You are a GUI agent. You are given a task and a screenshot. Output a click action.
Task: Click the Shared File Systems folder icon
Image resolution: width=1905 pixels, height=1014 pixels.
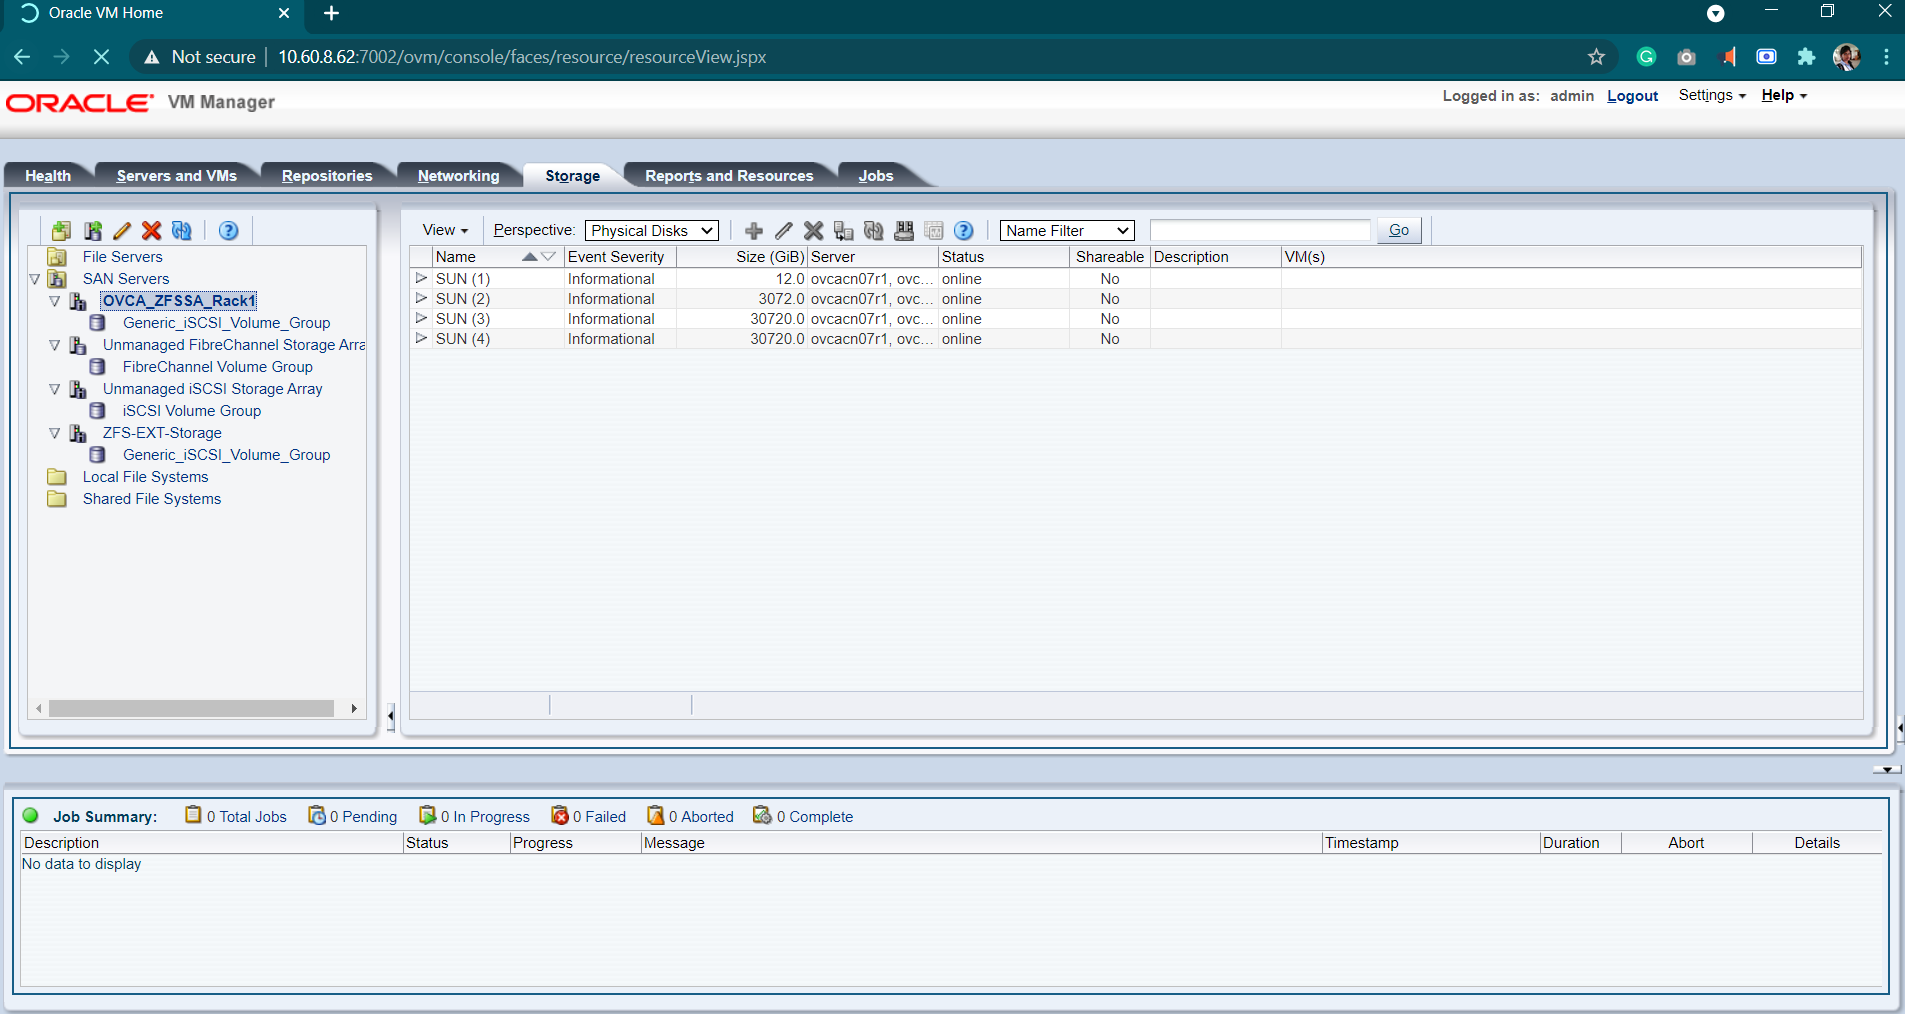(57, 499)
